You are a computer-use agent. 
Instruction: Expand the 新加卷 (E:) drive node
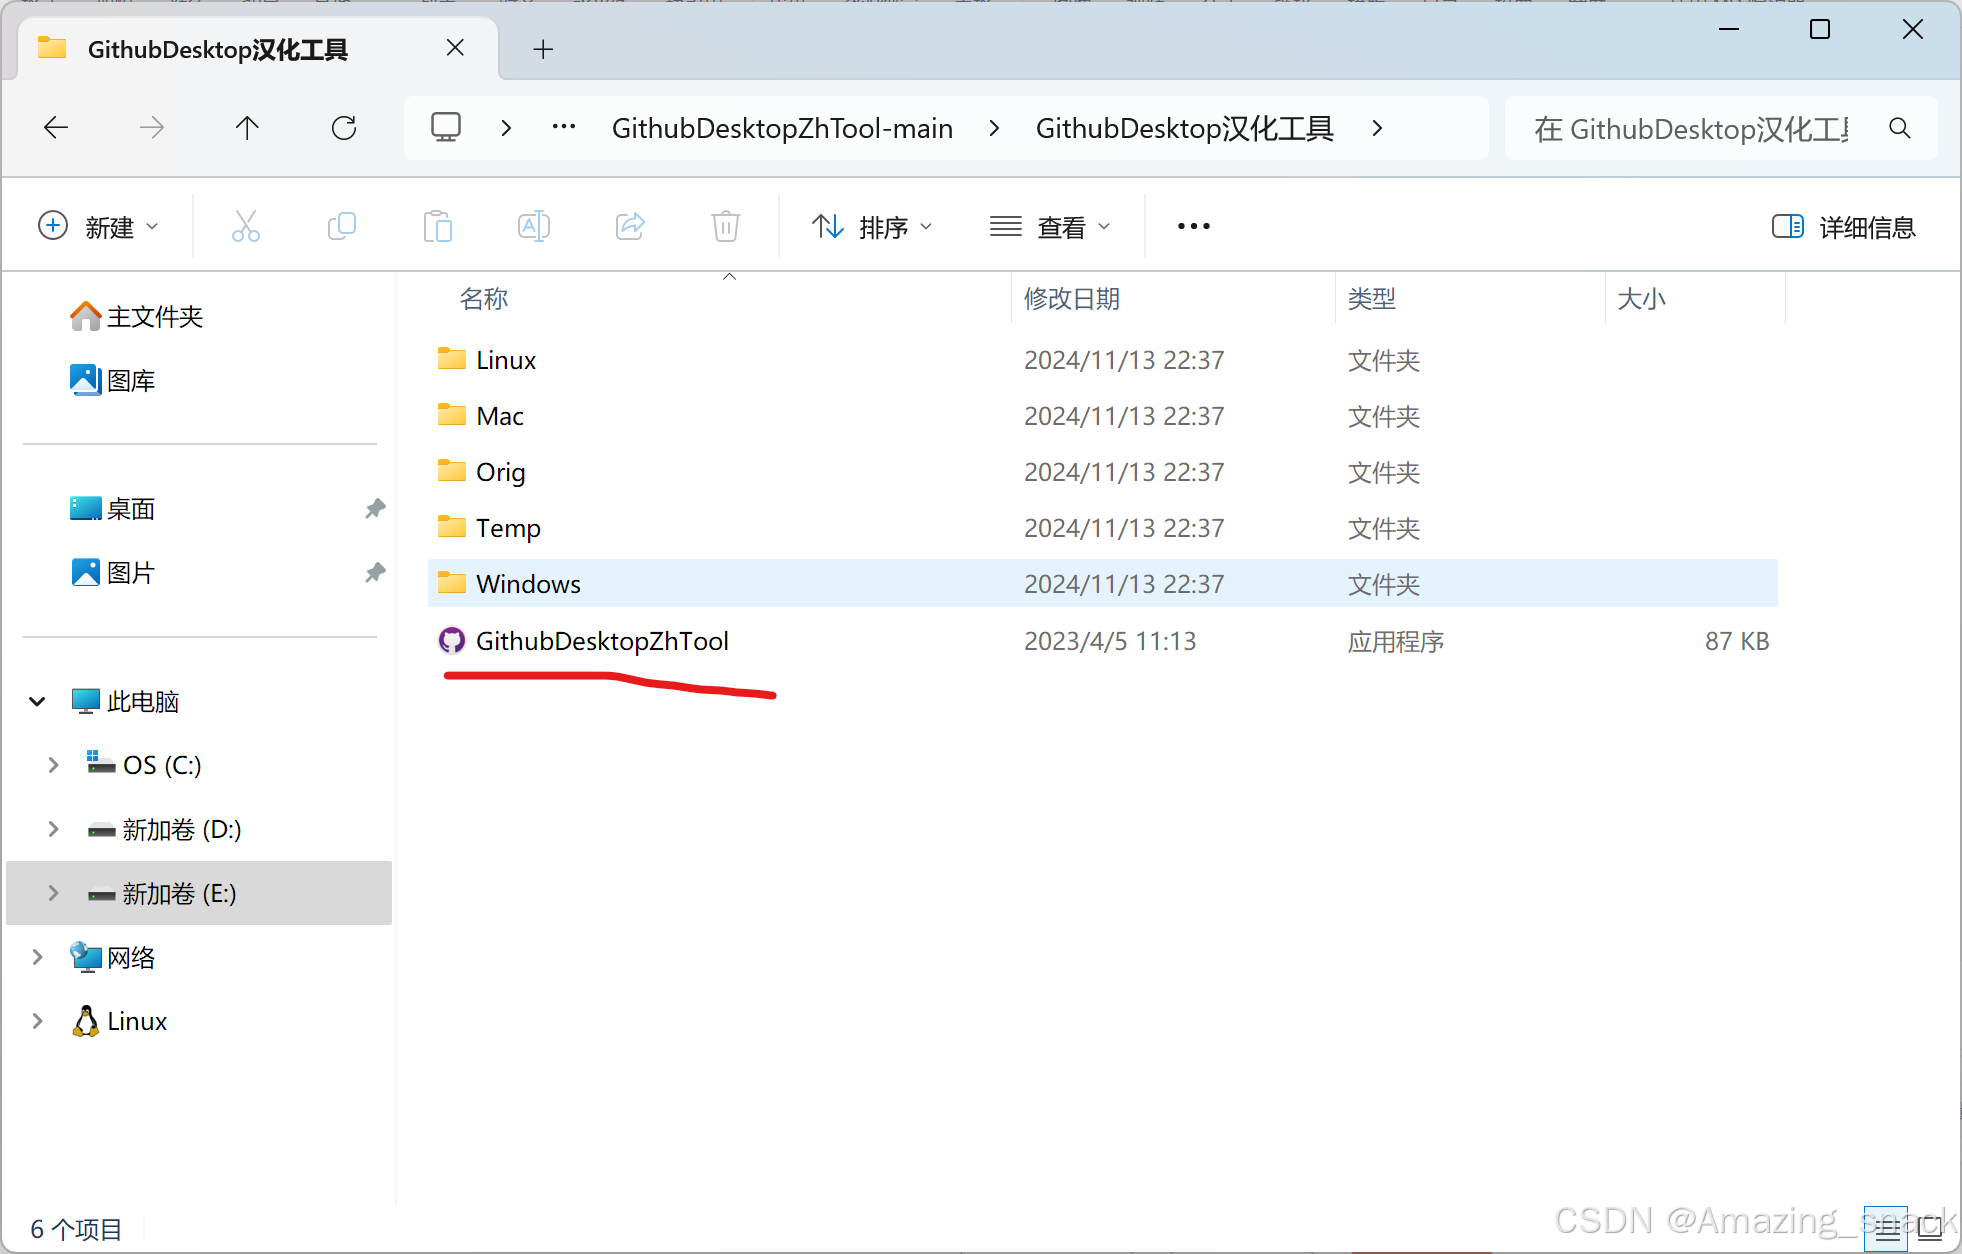click(x=53, y=893)
